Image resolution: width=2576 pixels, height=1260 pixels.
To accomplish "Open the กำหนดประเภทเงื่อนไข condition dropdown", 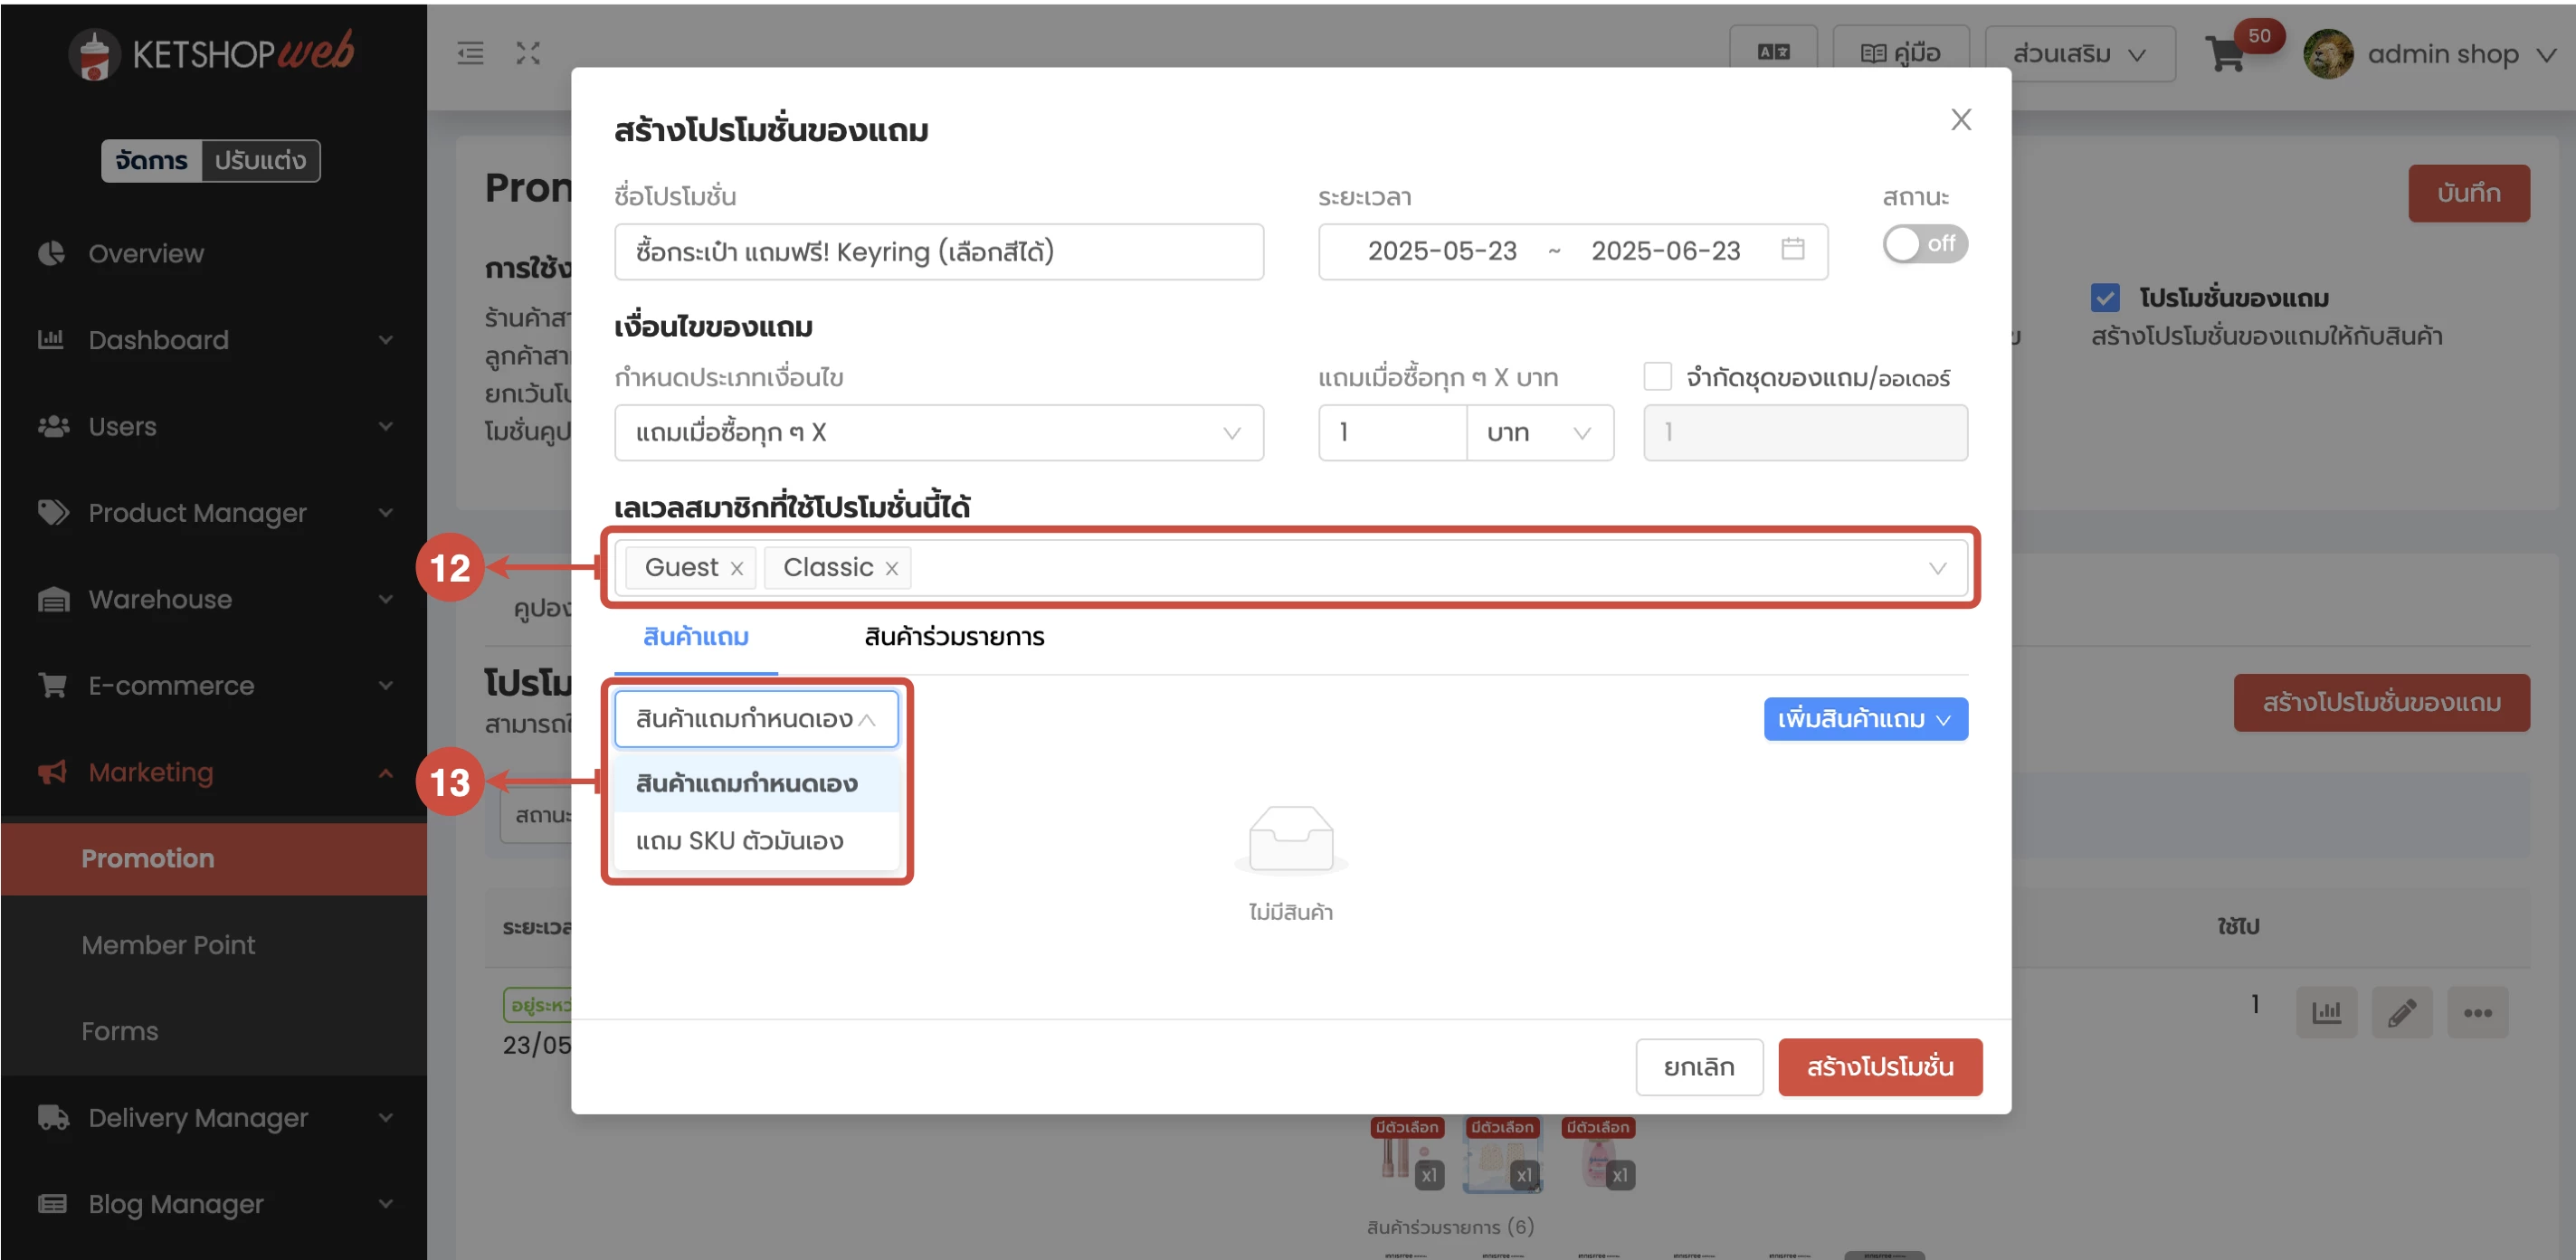I will tap(938, 433).
